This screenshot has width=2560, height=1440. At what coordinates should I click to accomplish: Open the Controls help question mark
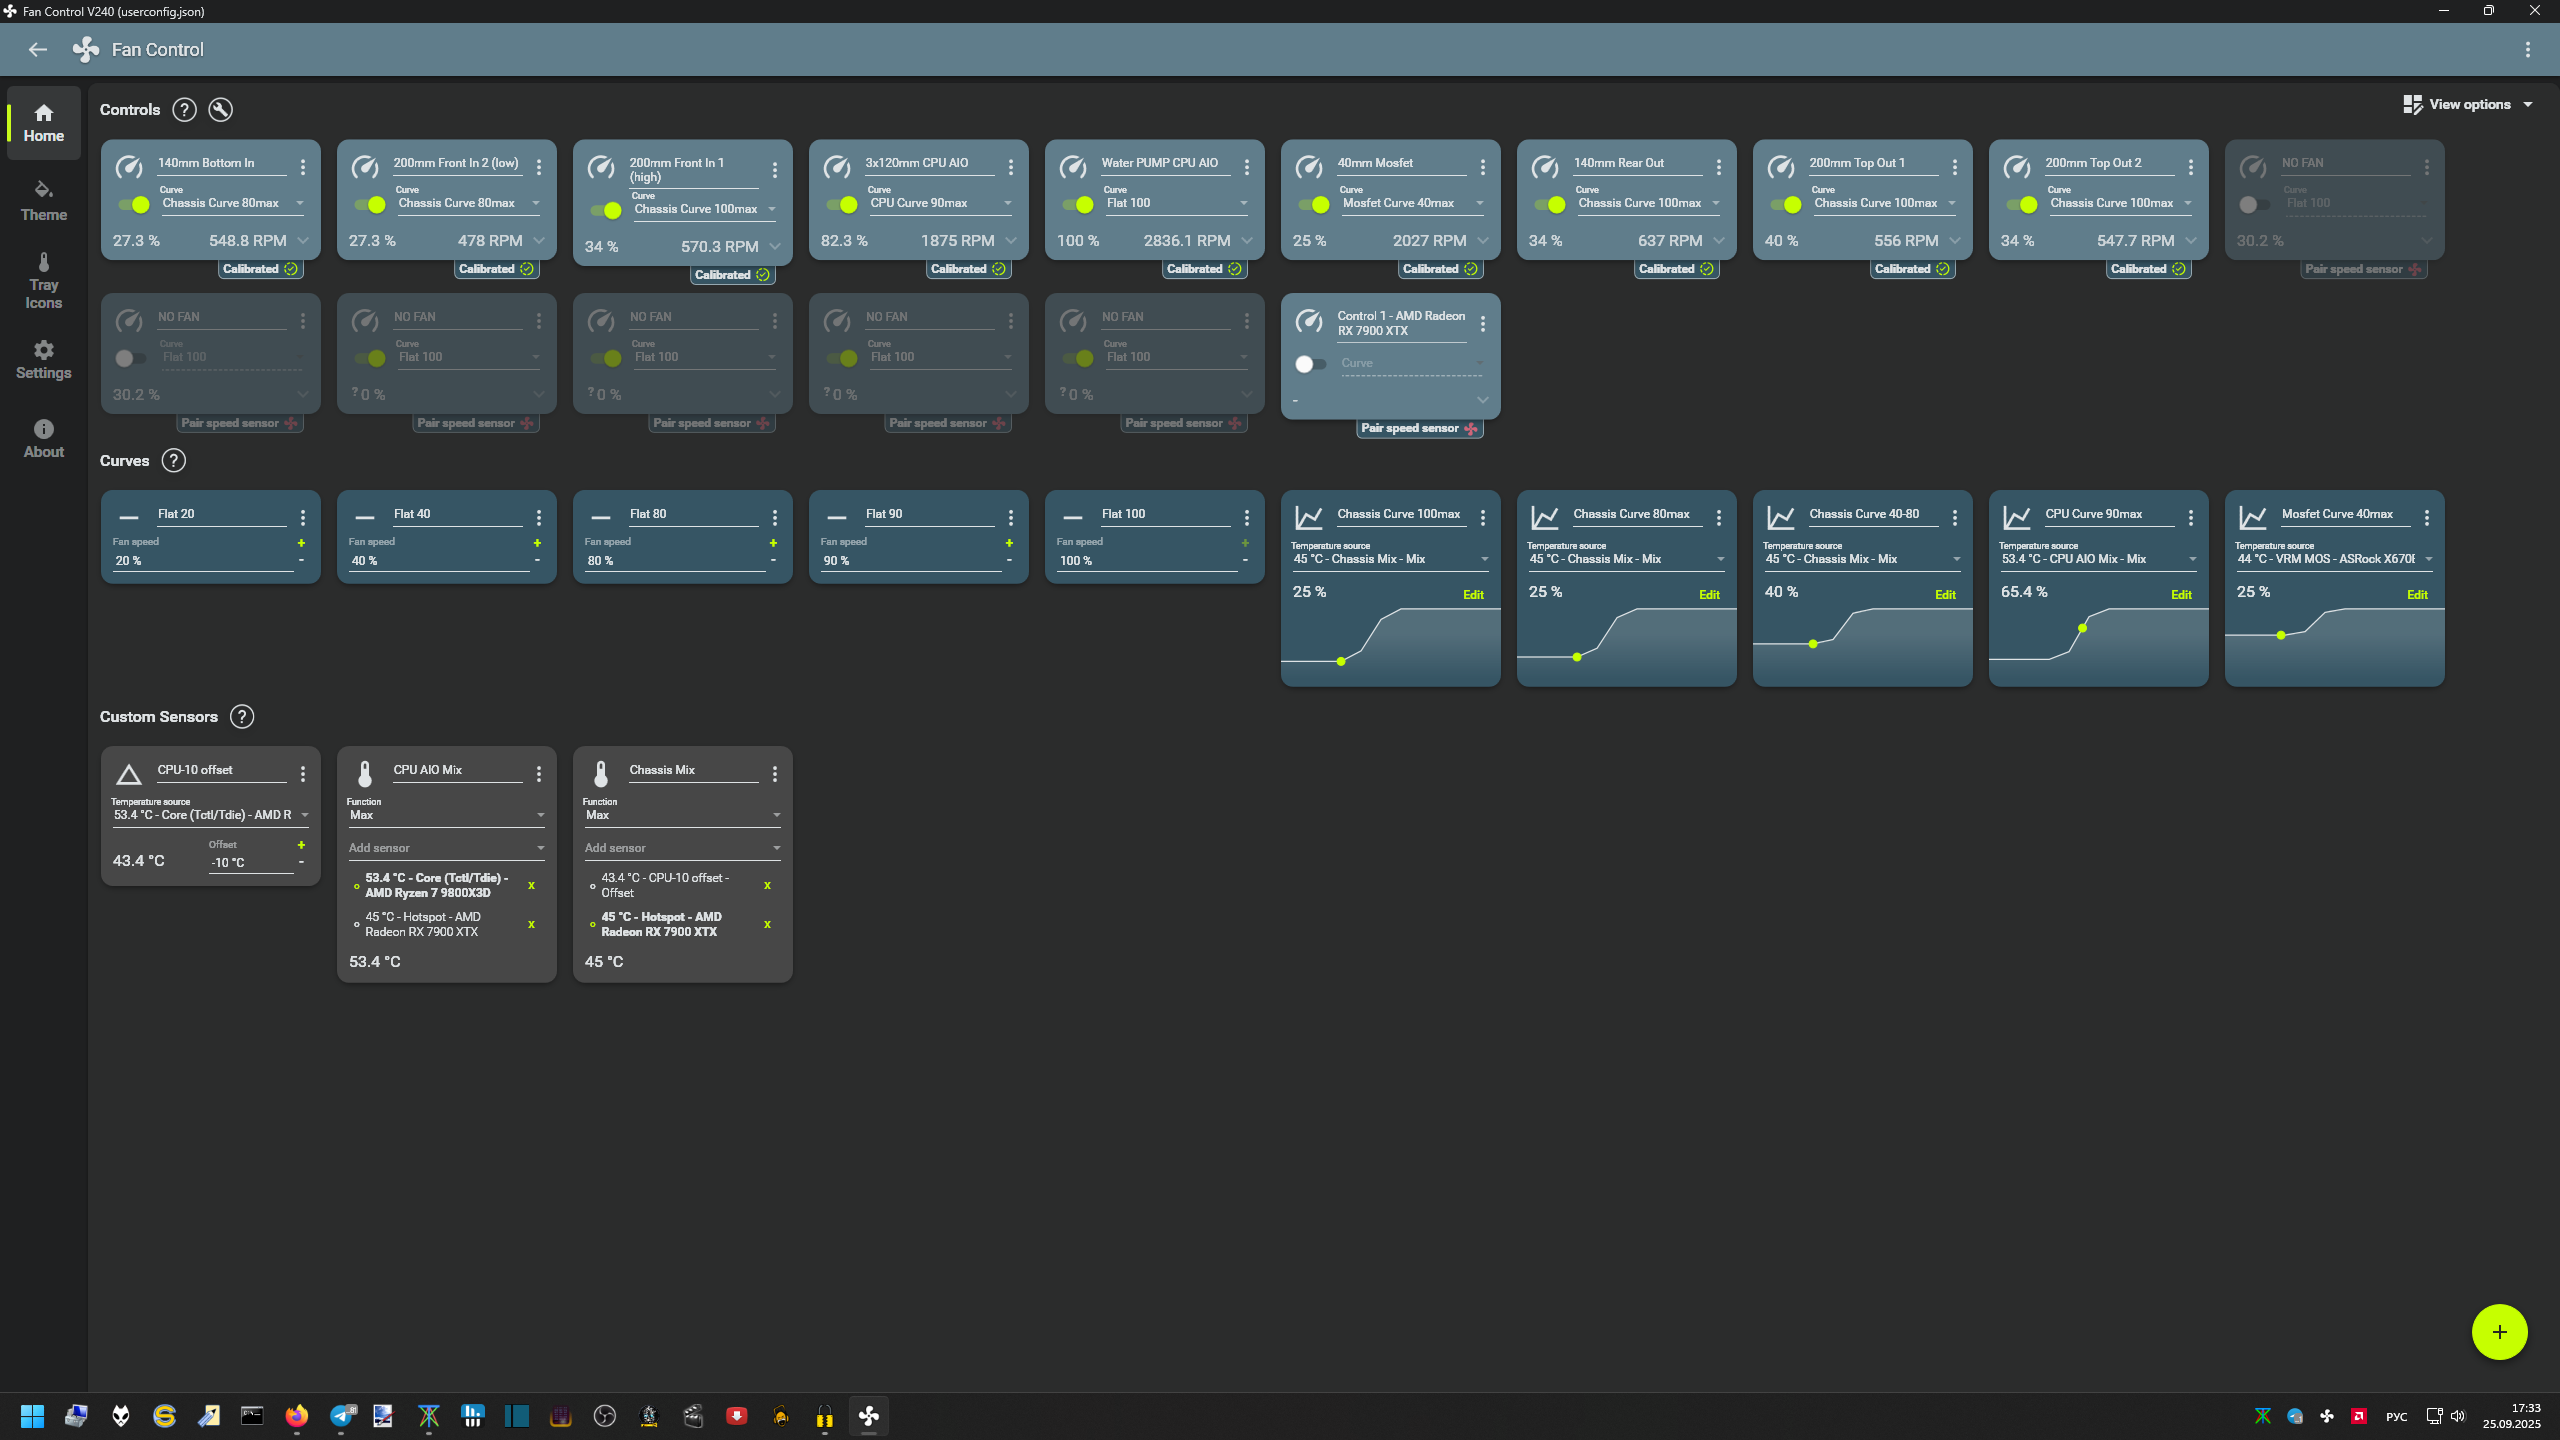click(x=184, y=110)
